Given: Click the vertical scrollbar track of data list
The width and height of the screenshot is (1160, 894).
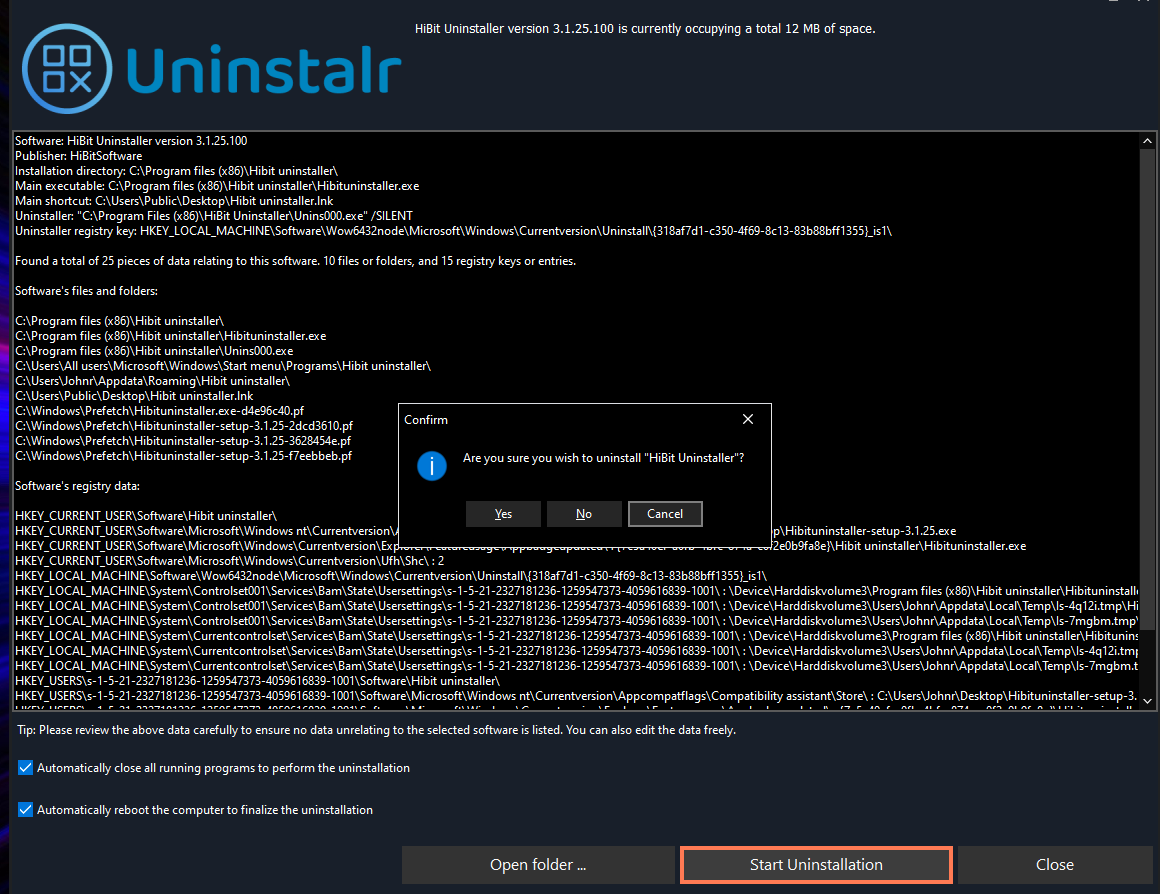Looking at the screenshot, I should (x=1147, y=422).
